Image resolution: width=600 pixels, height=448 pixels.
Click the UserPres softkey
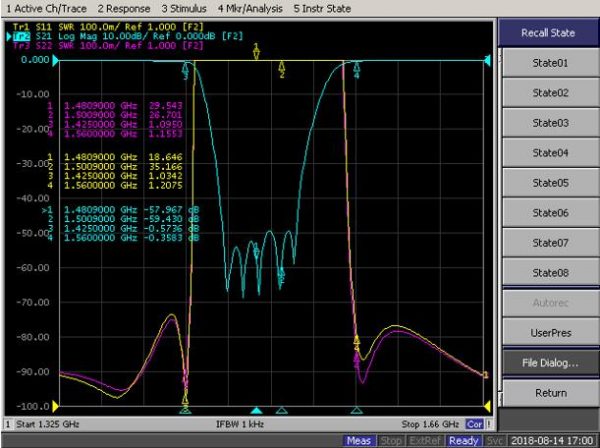(x=550, y=332)
